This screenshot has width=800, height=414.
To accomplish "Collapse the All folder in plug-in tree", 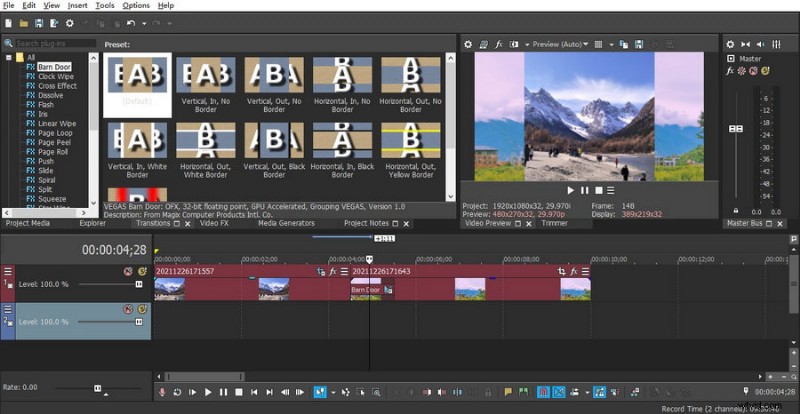I will point(9,58).
